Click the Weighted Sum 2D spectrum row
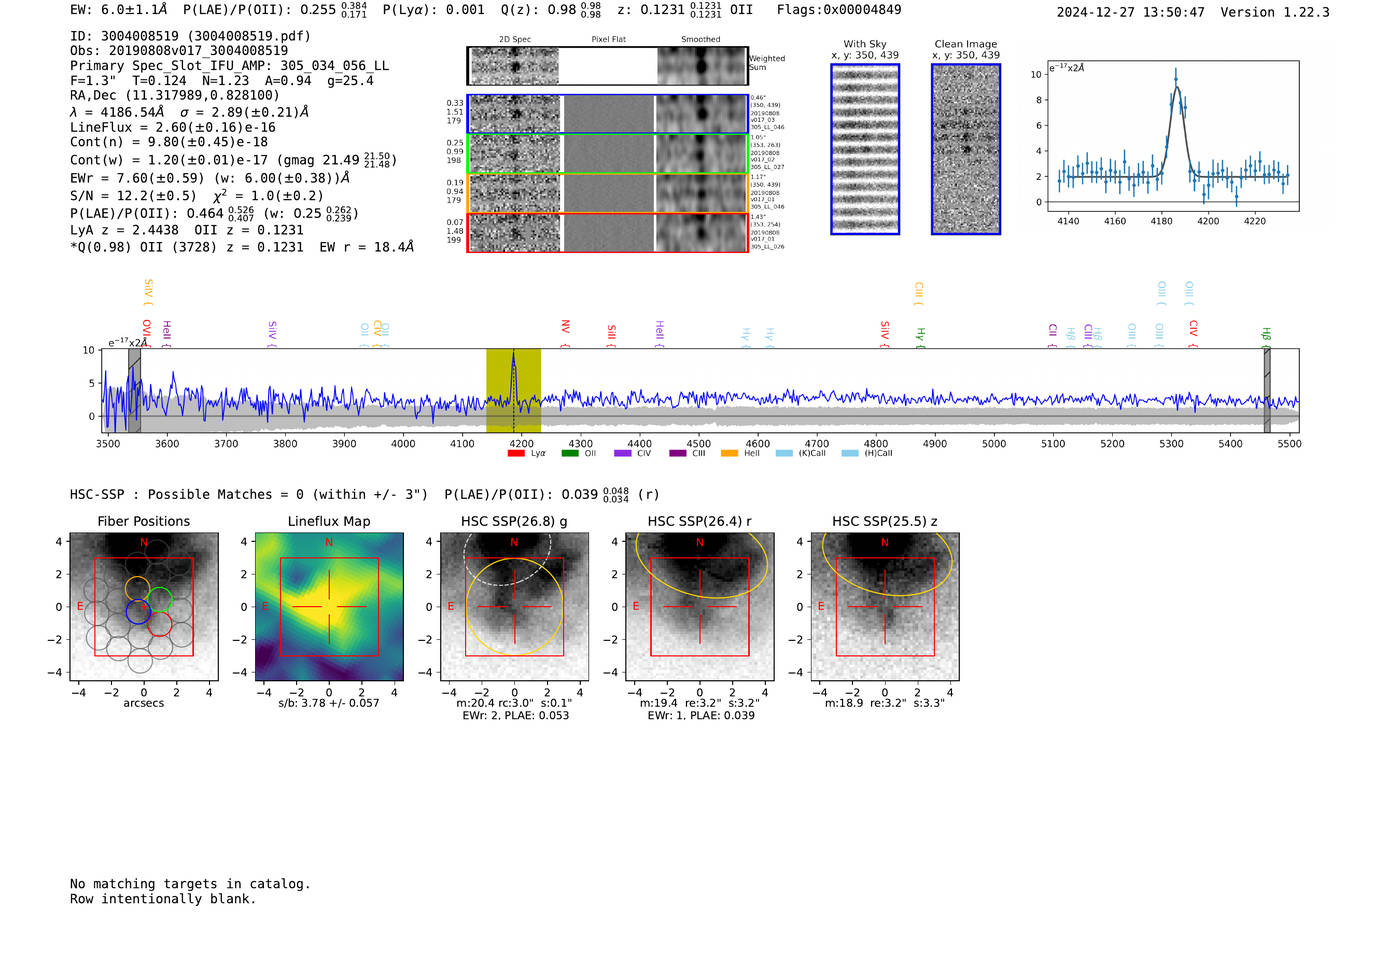The image size is (1400, 953). pos(608,66)
